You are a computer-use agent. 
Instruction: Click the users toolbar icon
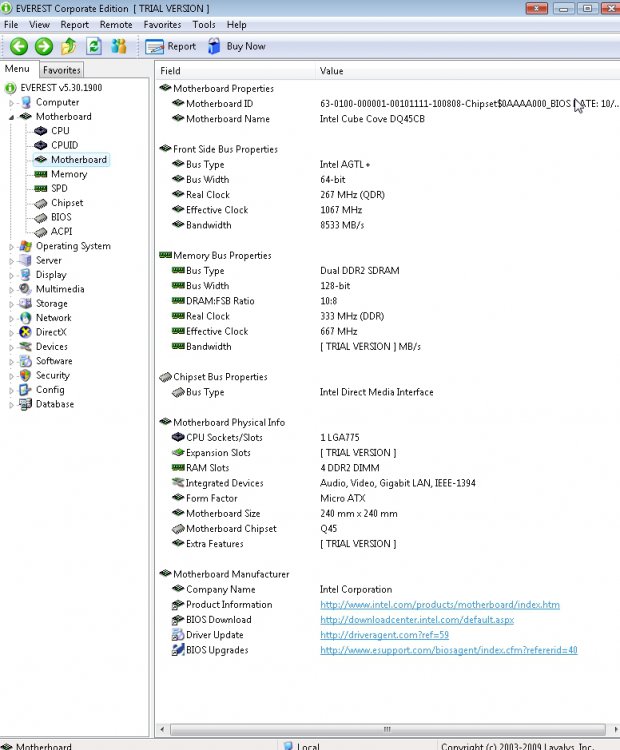point(119,46)
